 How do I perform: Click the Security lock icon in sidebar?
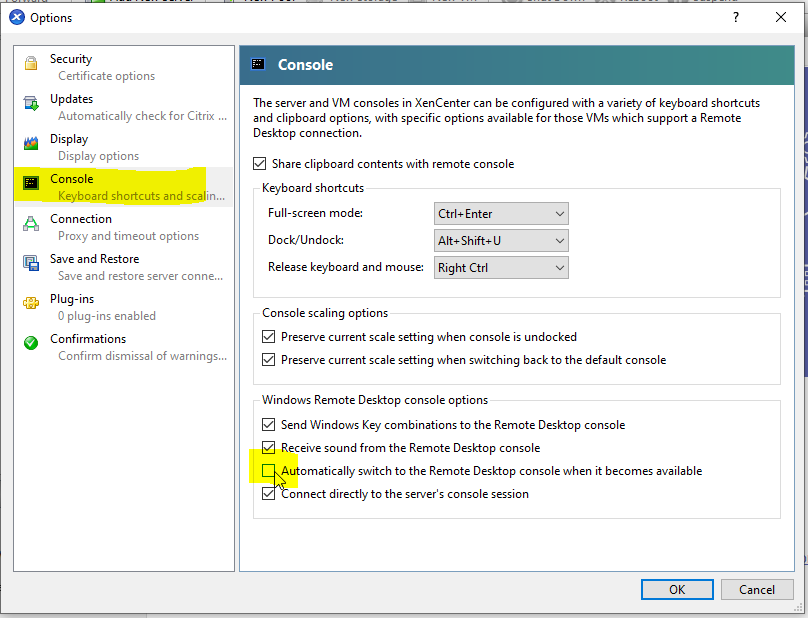pos(31,62)
